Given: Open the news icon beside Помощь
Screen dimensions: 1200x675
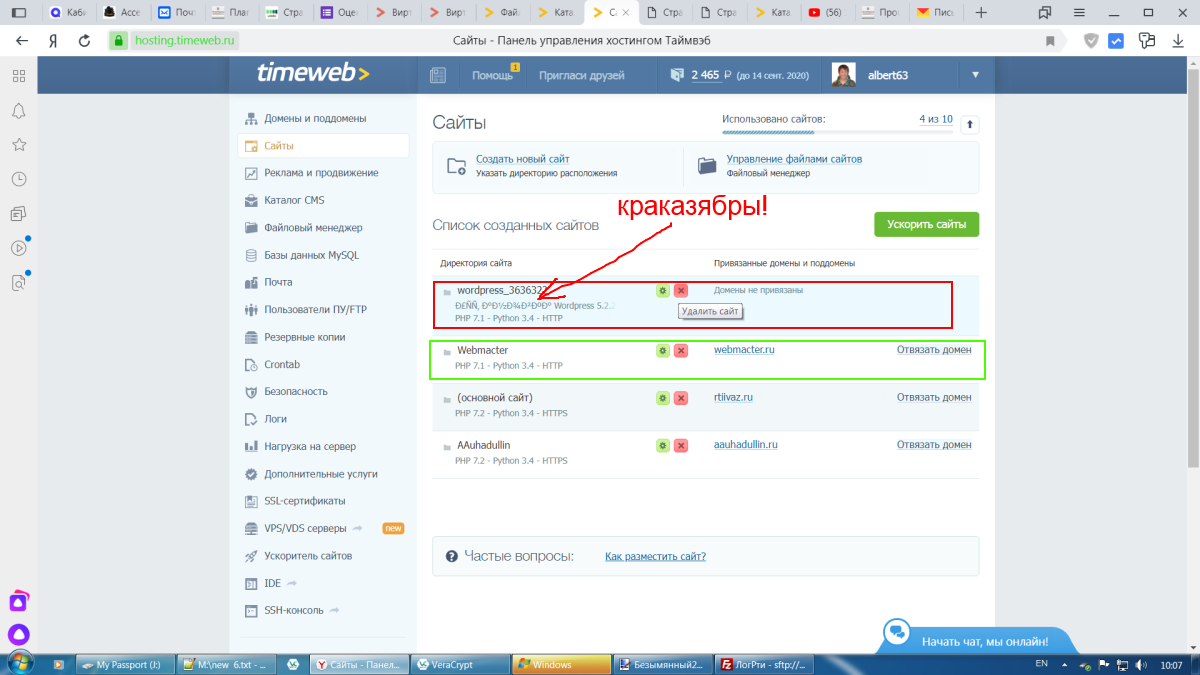Looking at the screenshot, I should [437, 75].
